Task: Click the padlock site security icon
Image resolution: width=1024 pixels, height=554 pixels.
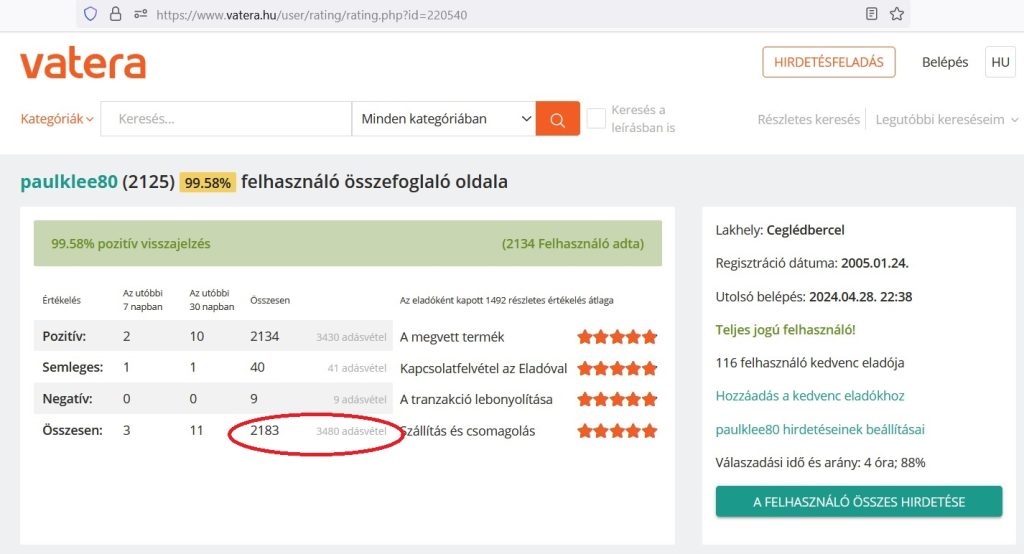Action: (x=115, y=14)
